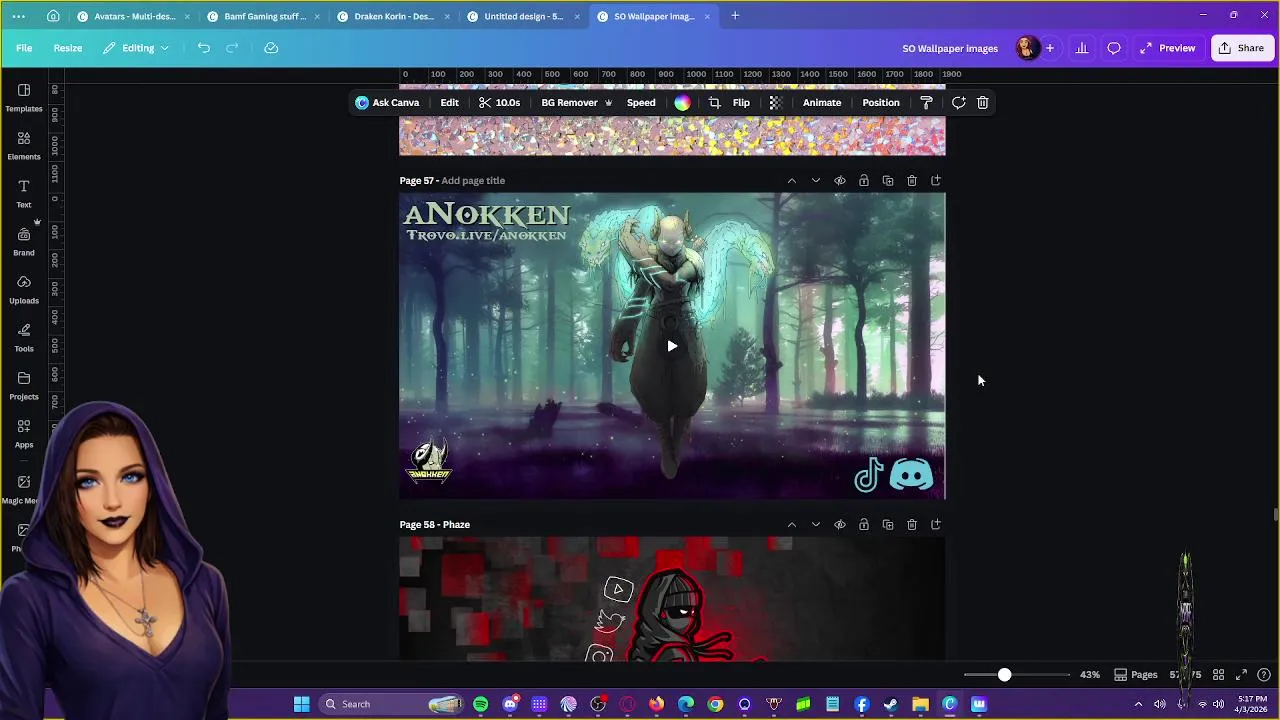Viewport: 1280px width, 720px height.
Task: Open the Editing mode dropdown
Action: 137,48
